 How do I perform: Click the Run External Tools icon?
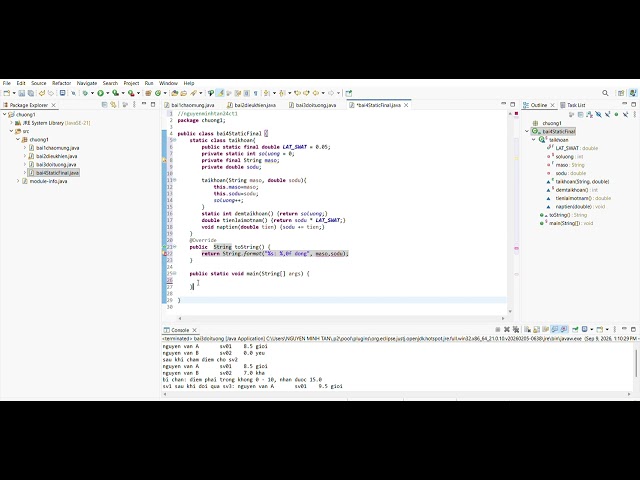coord(131,93)
